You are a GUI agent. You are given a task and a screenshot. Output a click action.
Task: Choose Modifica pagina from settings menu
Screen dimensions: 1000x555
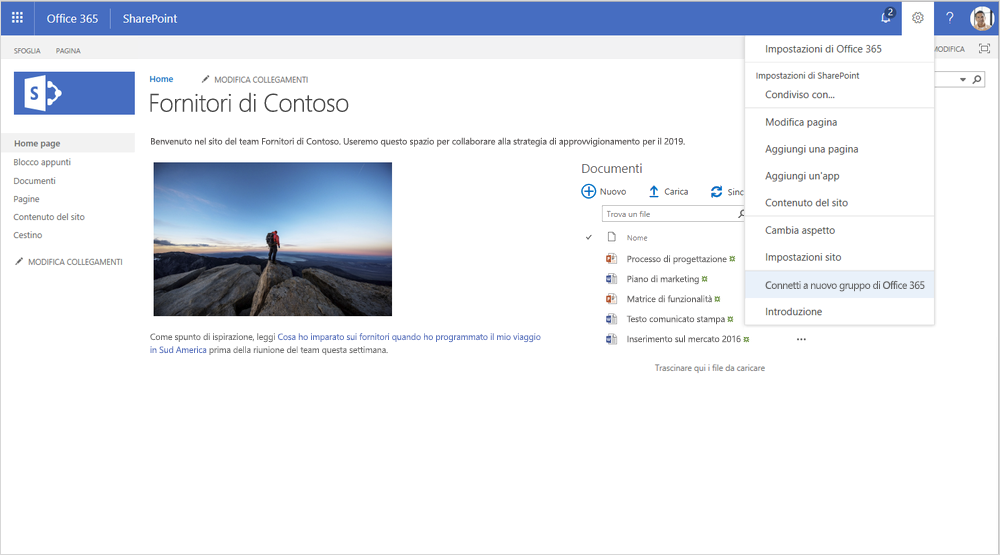(801, 122)
